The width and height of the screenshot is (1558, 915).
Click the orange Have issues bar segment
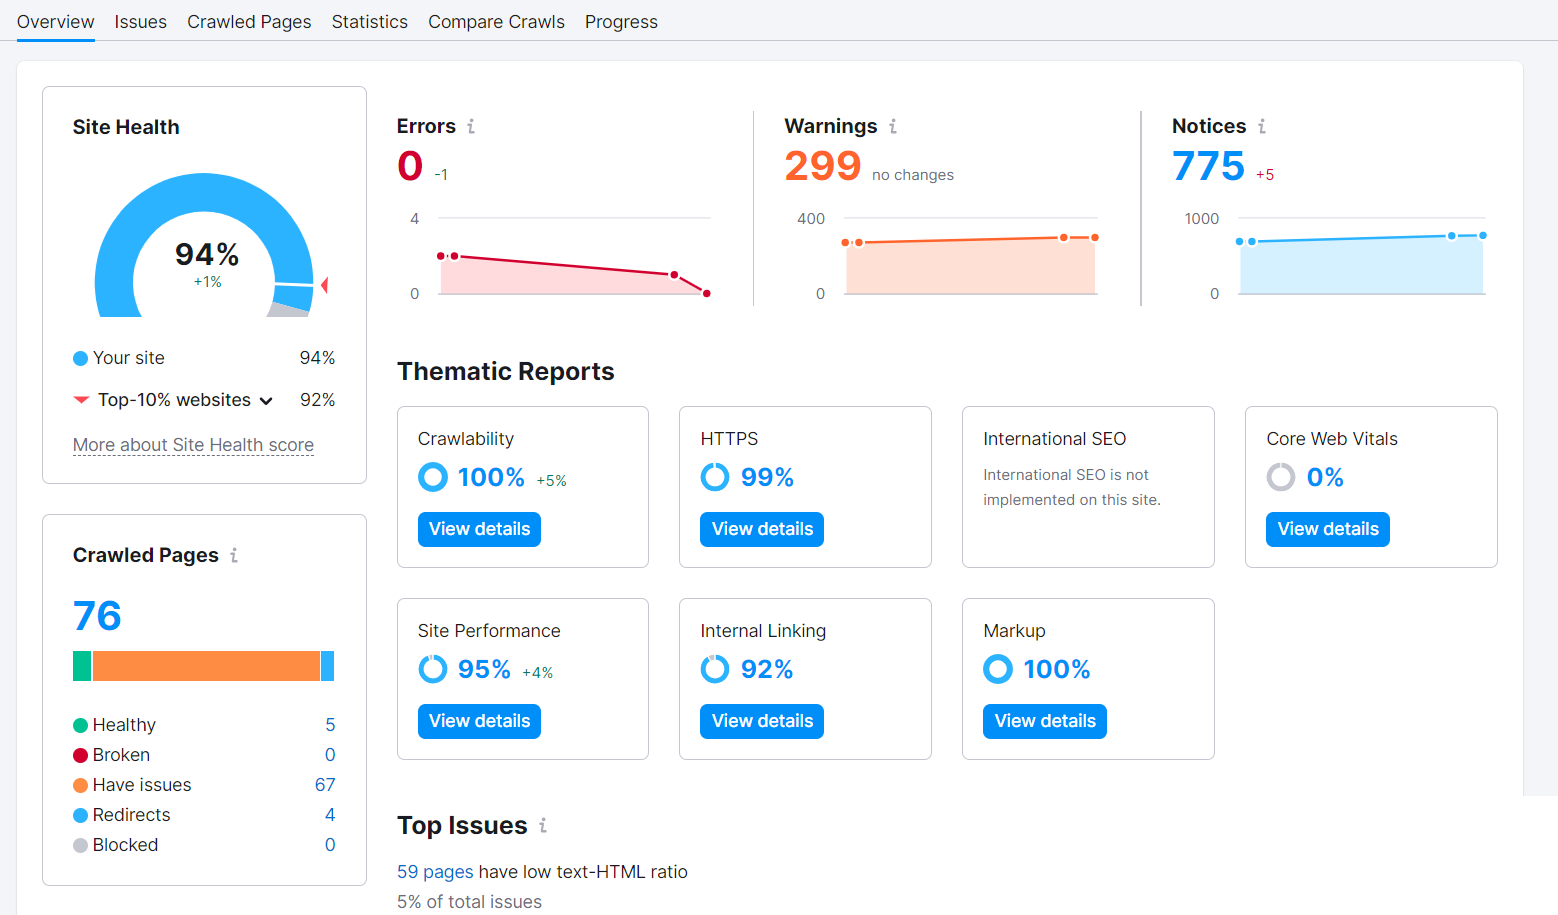point(205,666)
